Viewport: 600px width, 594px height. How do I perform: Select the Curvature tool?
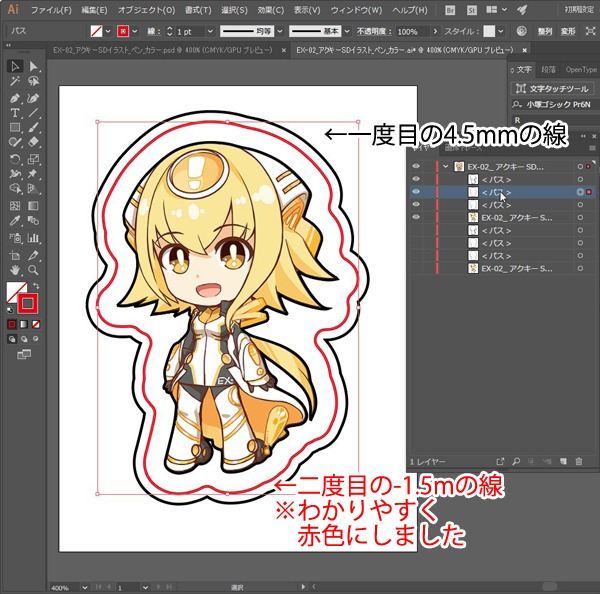(x=33, y=98)
